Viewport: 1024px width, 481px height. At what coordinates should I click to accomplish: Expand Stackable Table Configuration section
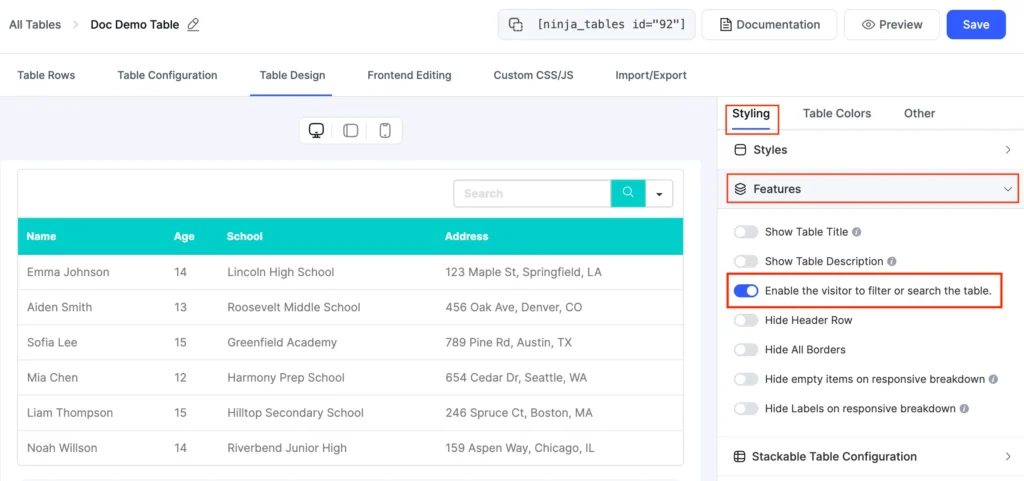point(871,456)
